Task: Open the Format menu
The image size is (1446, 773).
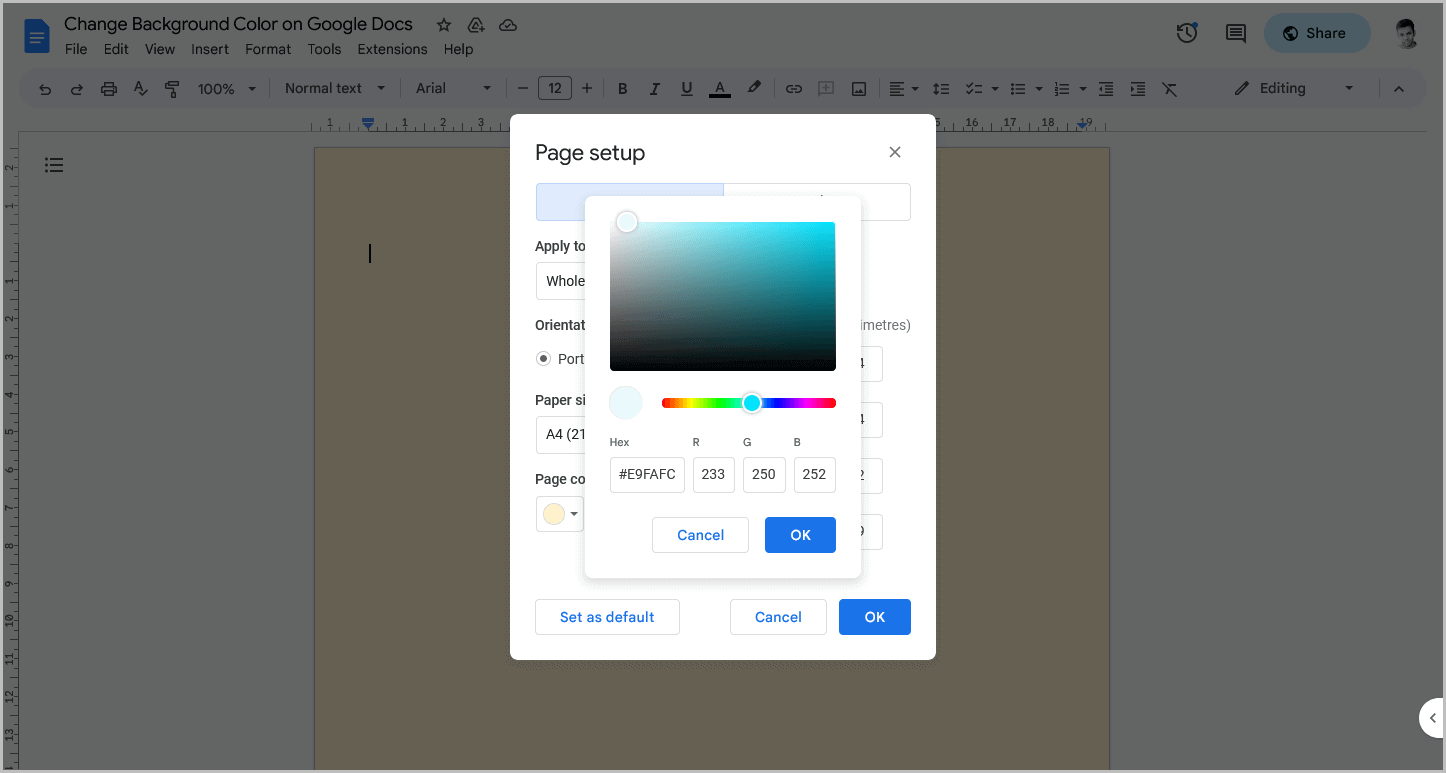Action: [x=268, y=49]
